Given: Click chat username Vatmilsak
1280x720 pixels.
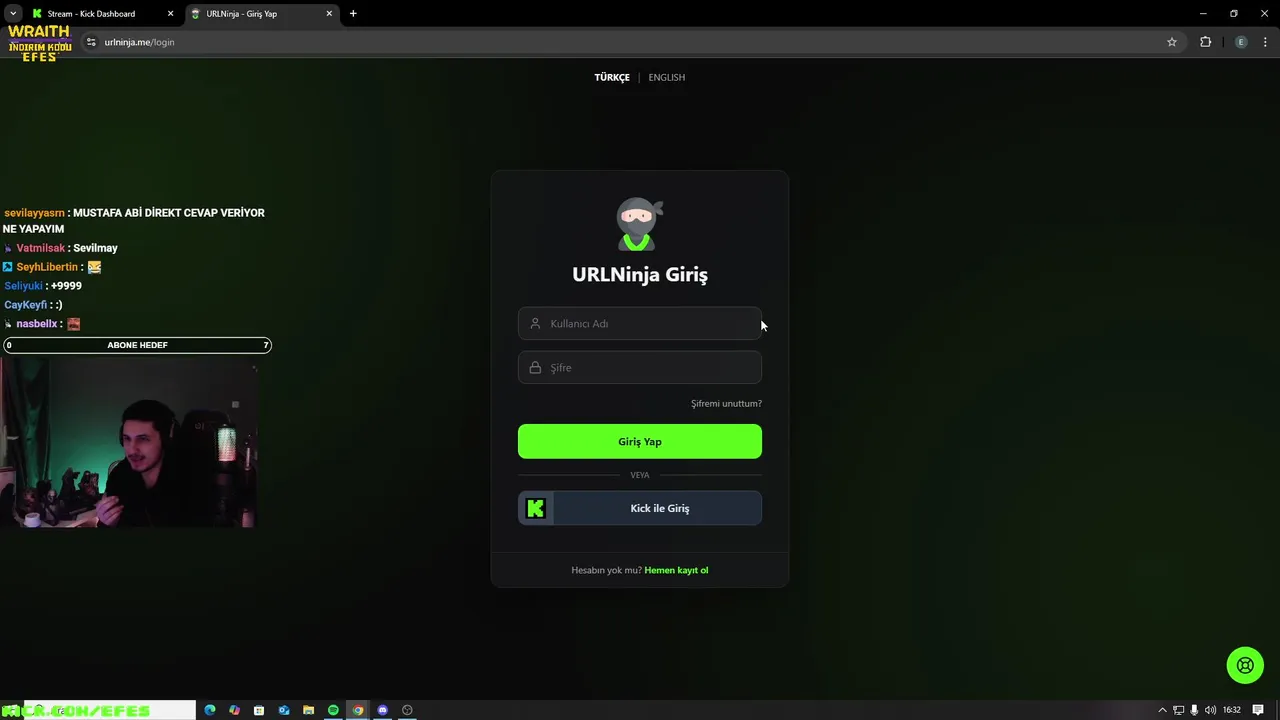Looking at the screenshot, I should click(40, 248).
